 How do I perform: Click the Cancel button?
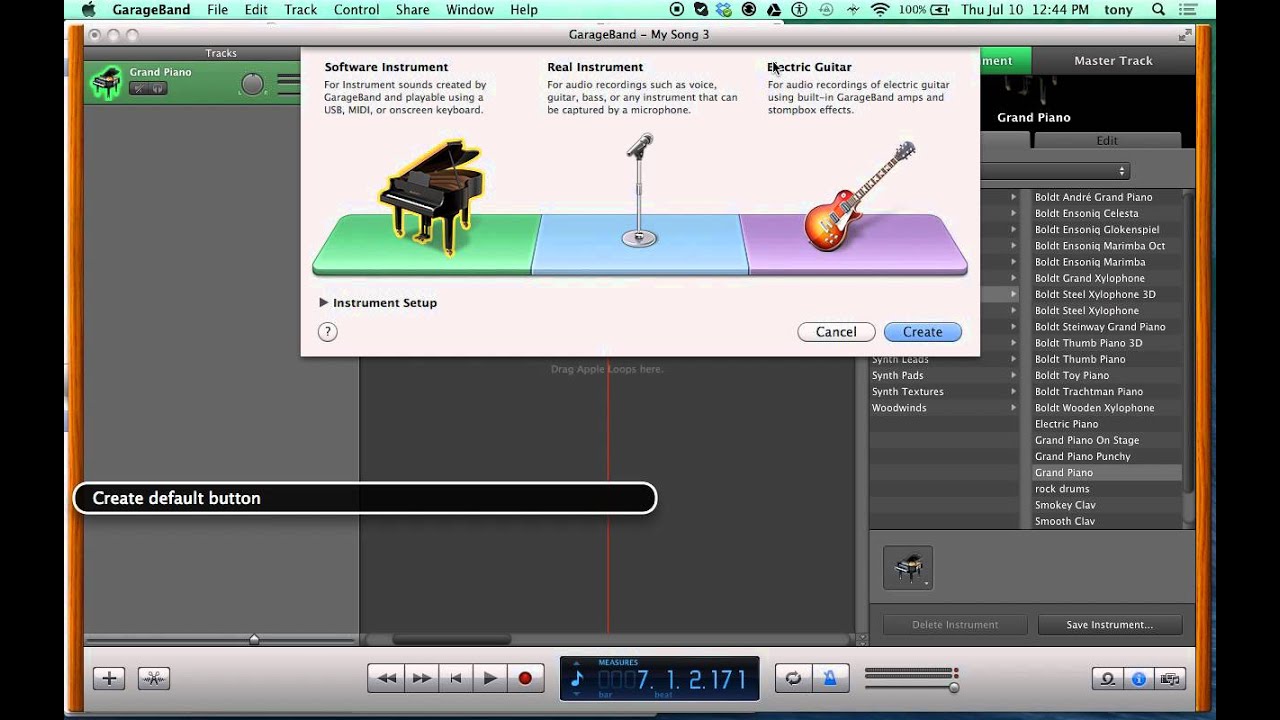[836, 332]
